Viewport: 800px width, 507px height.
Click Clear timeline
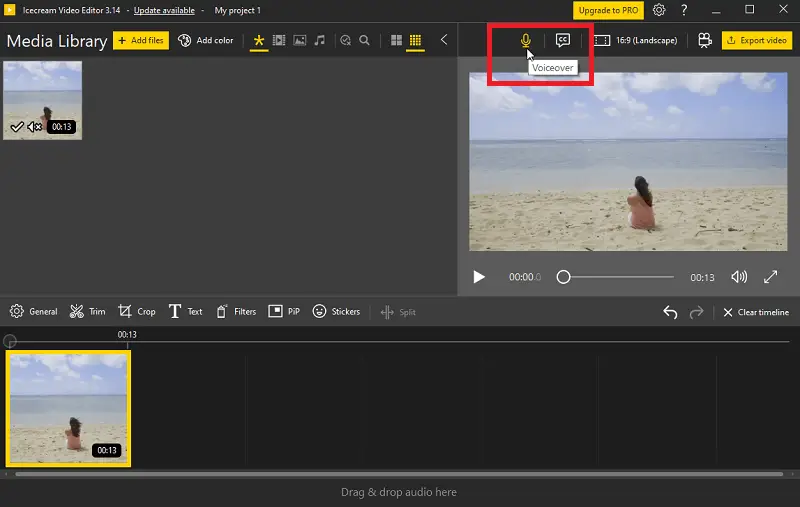[x=756, y=312]
